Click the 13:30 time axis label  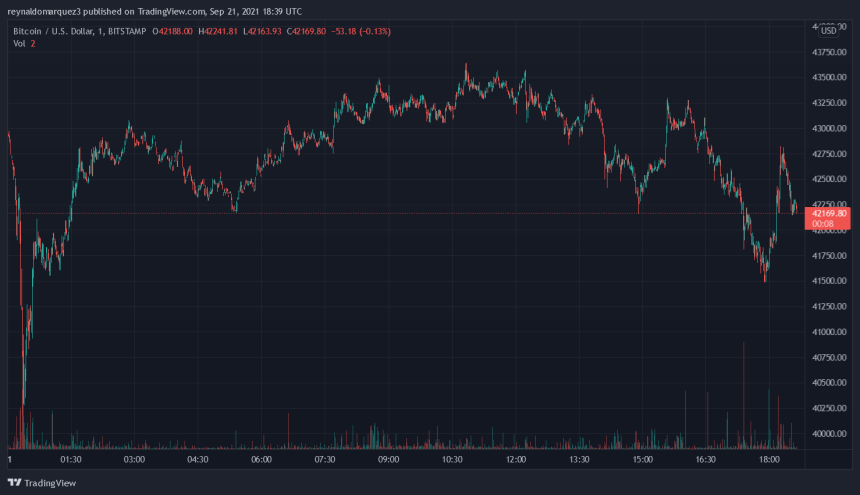(x=579, y=459)
